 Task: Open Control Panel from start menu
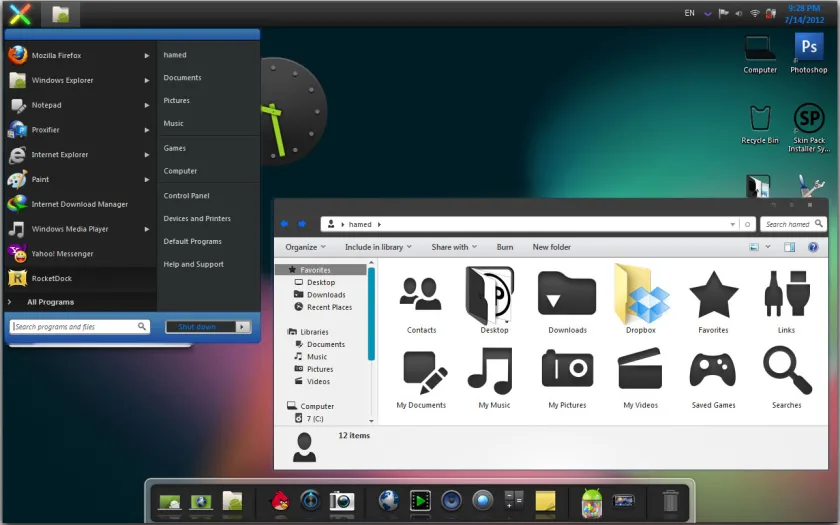(186, 196)
